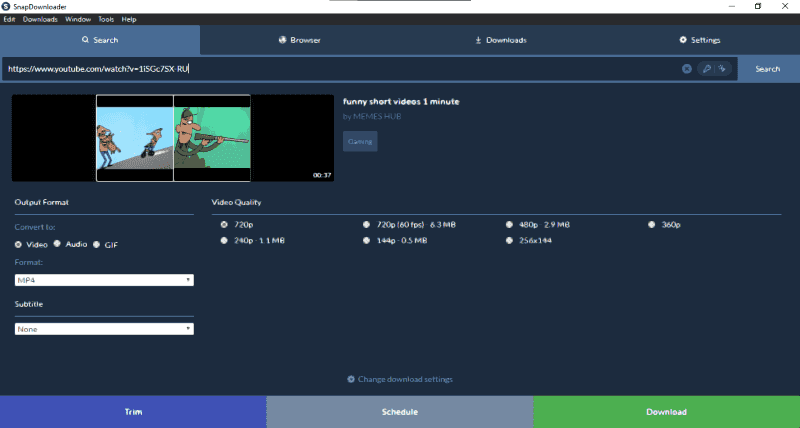Click the Schedule button
The width and height of the screenshot is (800, 428).
tap(399, 411)
